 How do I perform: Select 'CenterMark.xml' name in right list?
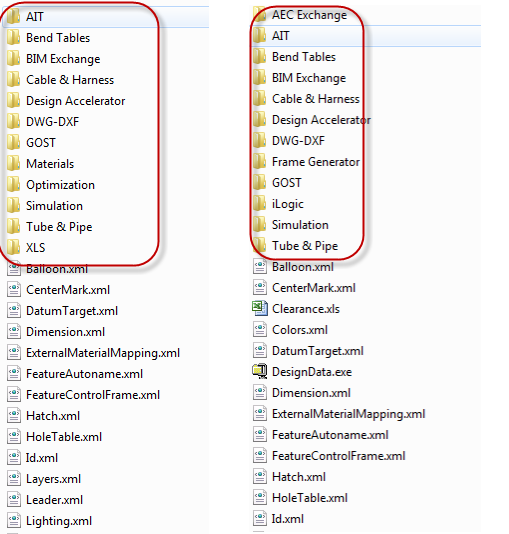(314, 288)
